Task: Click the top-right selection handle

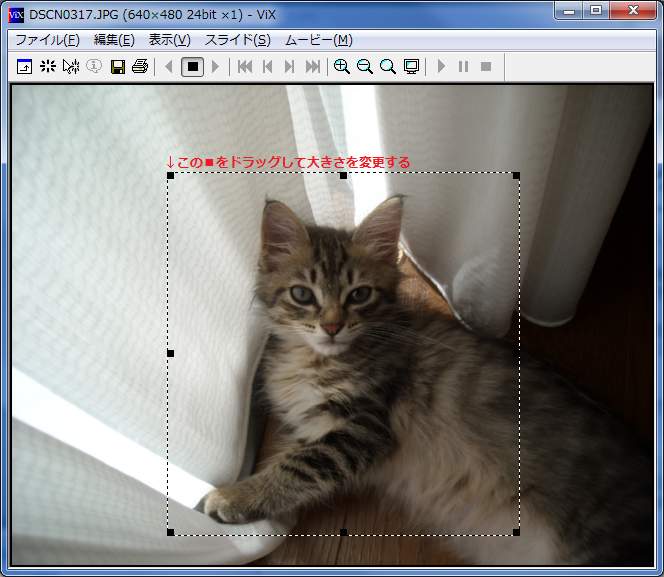Action: pyautogui.click(x=516, y=175)
